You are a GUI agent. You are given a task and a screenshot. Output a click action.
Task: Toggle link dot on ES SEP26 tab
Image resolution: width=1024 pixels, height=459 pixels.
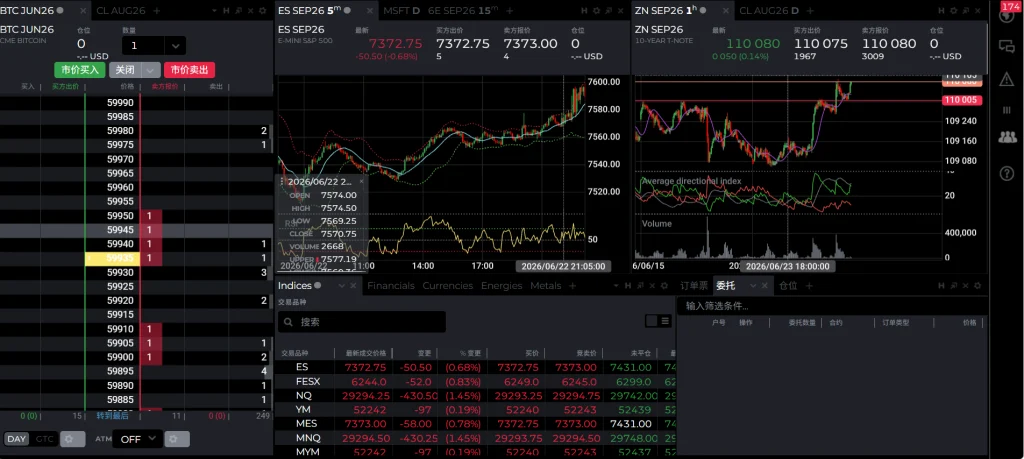tap(347, 10)
